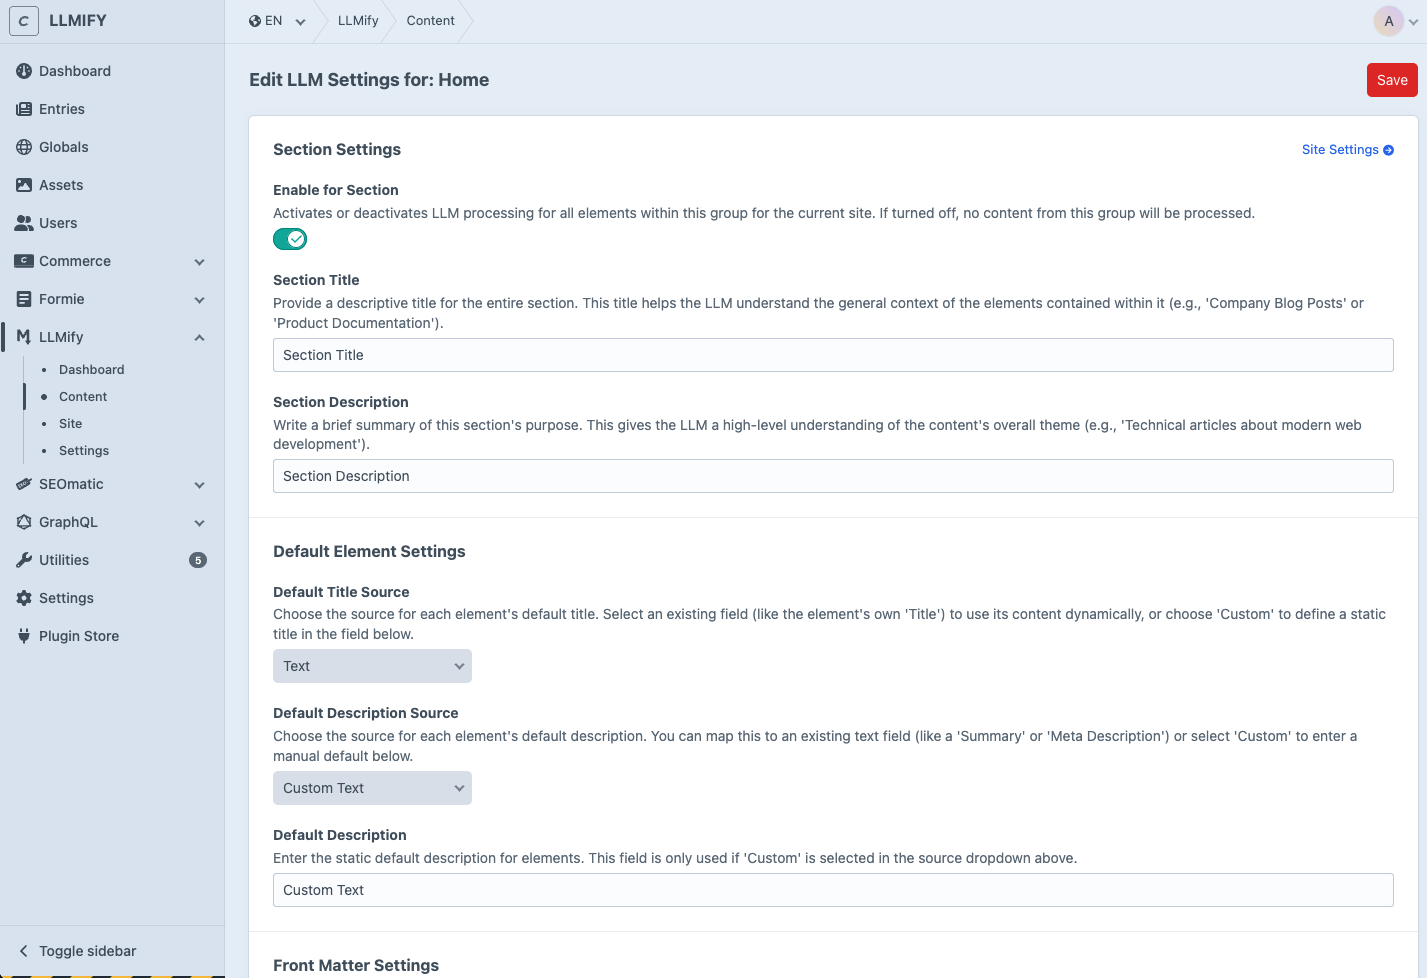Disable the Enable for Section switch
Image resolution: width=1427 pixels, height=978 pixels.
(290, 239)
